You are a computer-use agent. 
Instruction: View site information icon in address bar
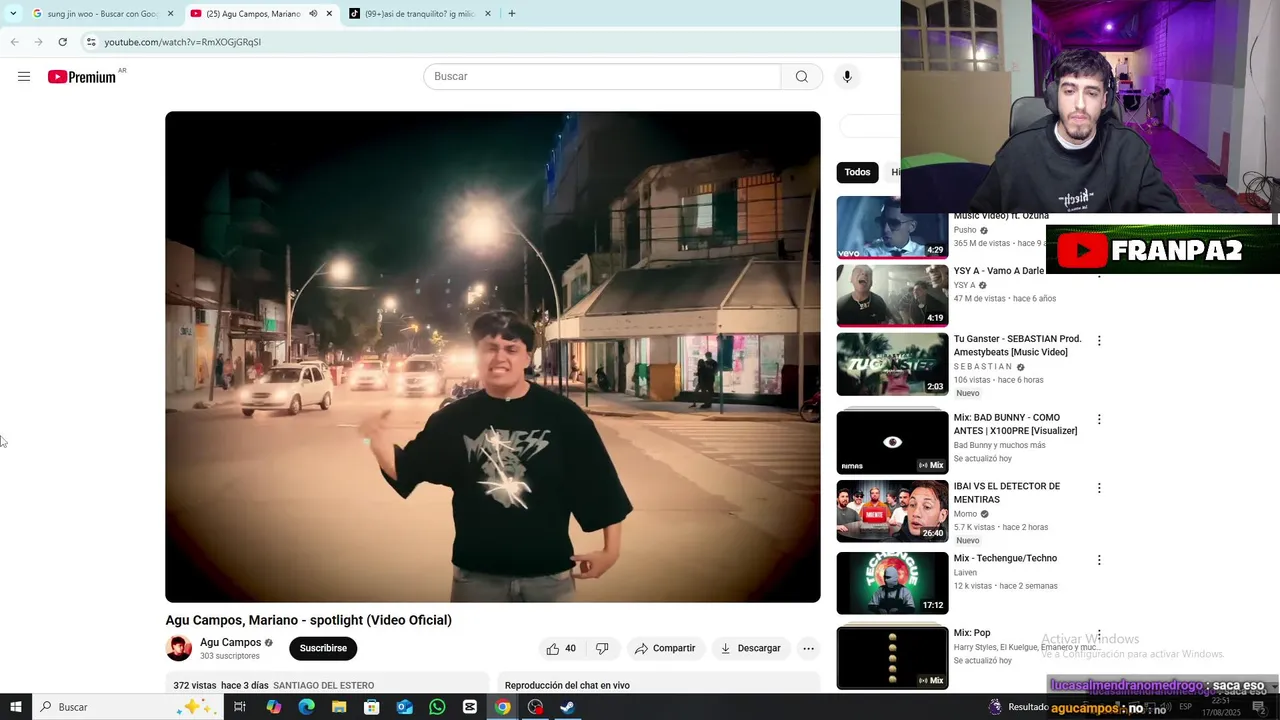pos(91,42)
